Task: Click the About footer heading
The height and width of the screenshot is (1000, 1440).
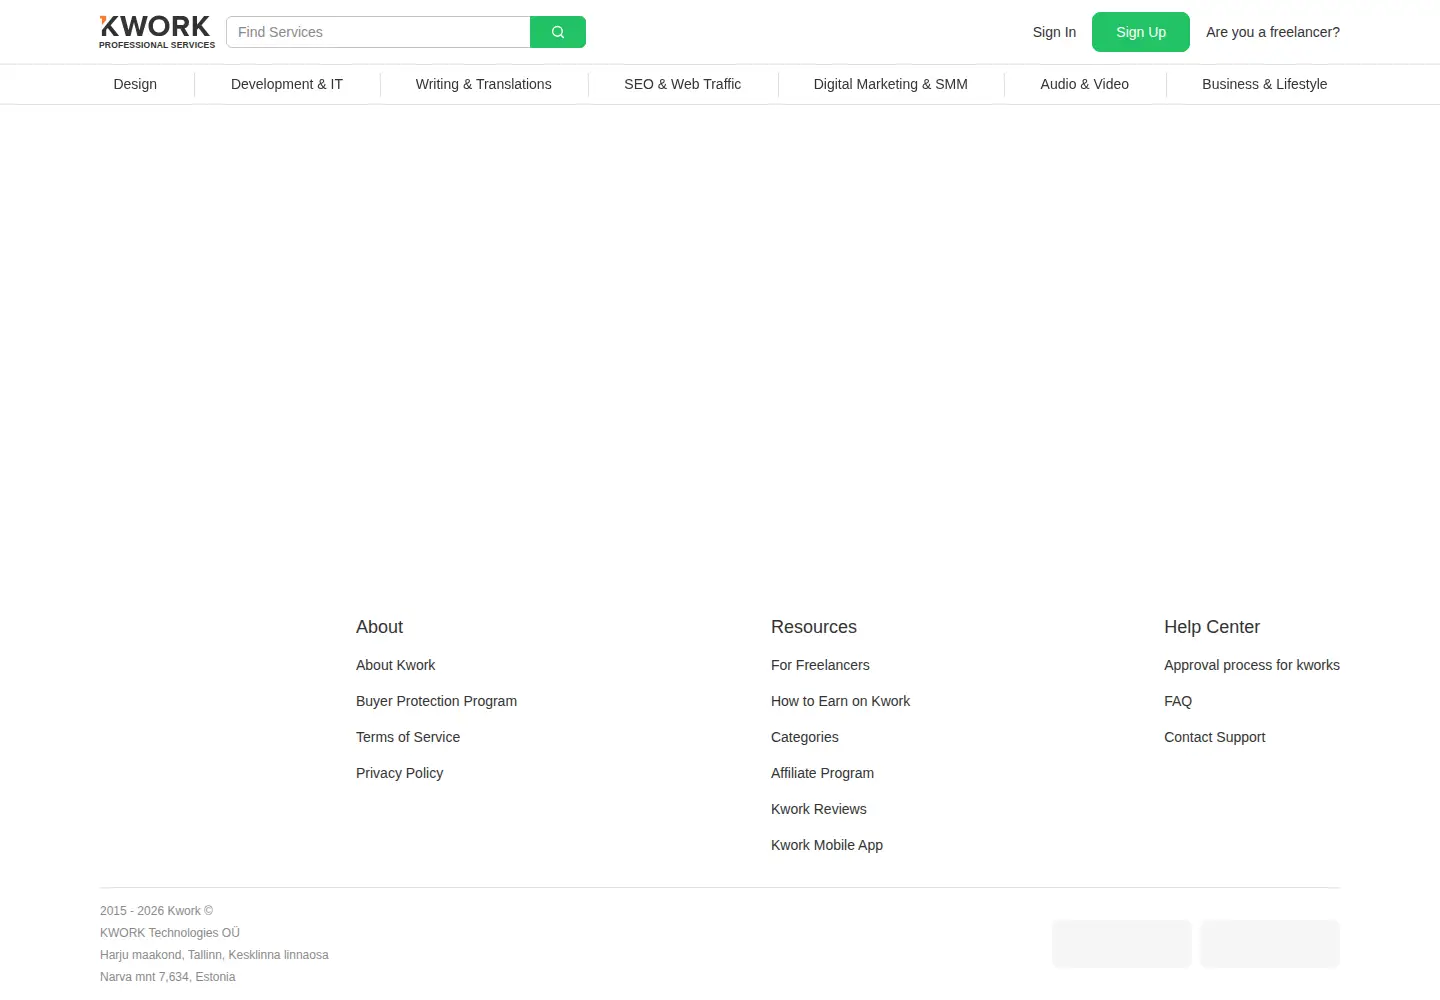Action: pyautogui.click(x=380, y=627)
